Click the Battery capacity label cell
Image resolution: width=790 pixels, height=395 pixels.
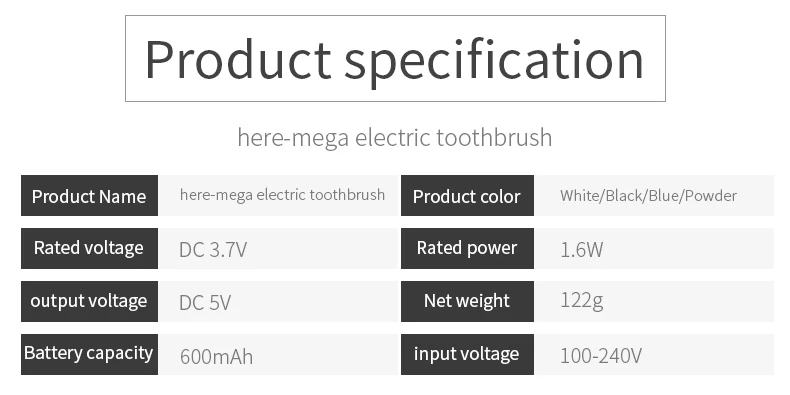coord(89,354)
